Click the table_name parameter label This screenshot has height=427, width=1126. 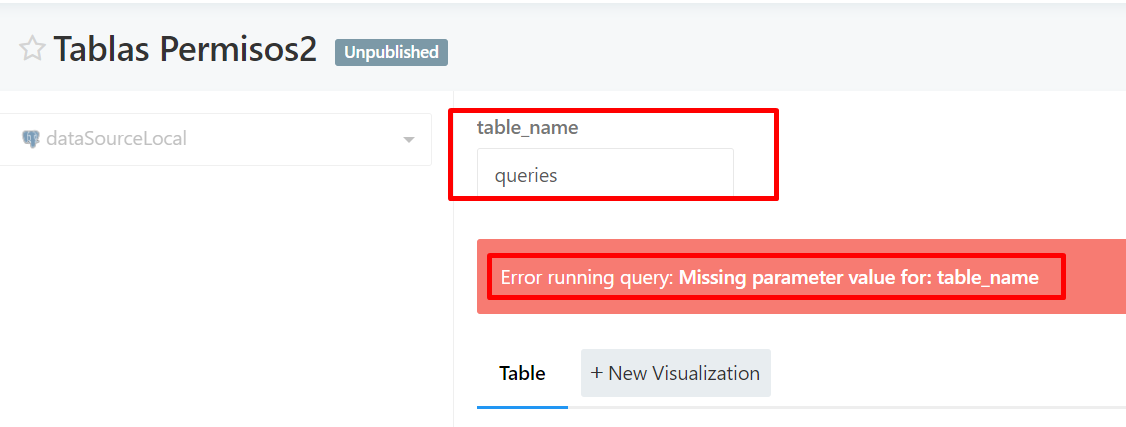528,128
